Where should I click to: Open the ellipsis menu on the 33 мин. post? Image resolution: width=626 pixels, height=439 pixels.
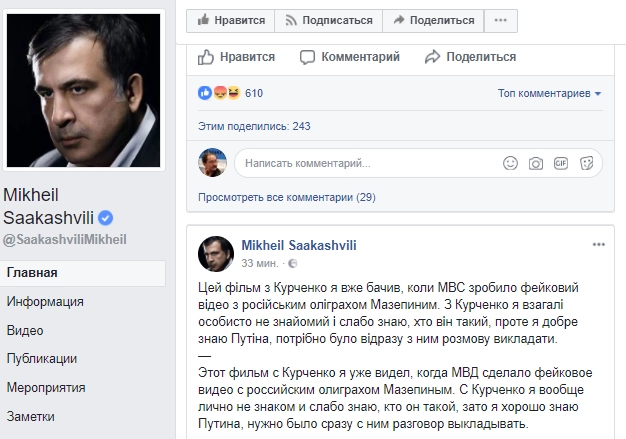click(599, 244)
